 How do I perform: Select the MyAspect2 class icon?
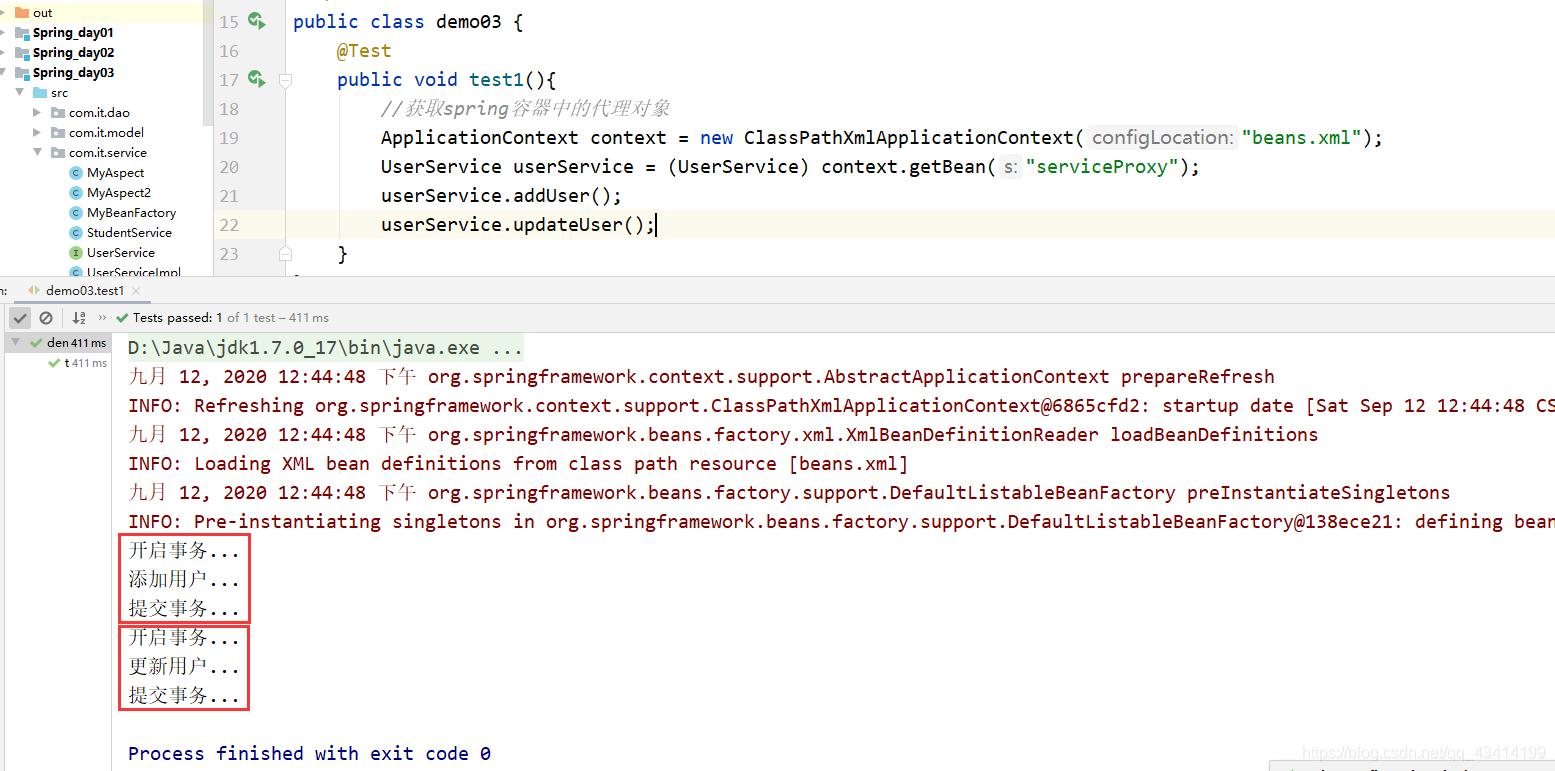[x=76, y=193]
